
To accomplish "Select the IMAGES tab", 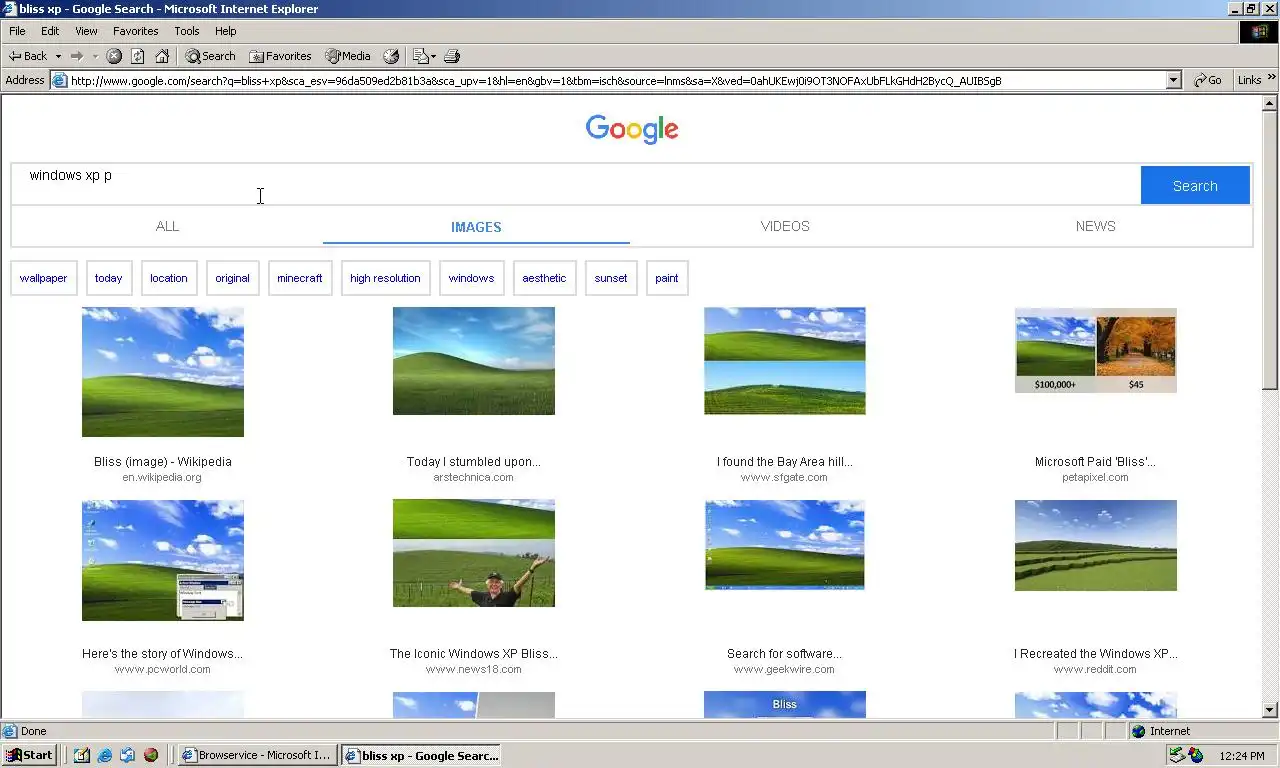I will coord(476,227).
